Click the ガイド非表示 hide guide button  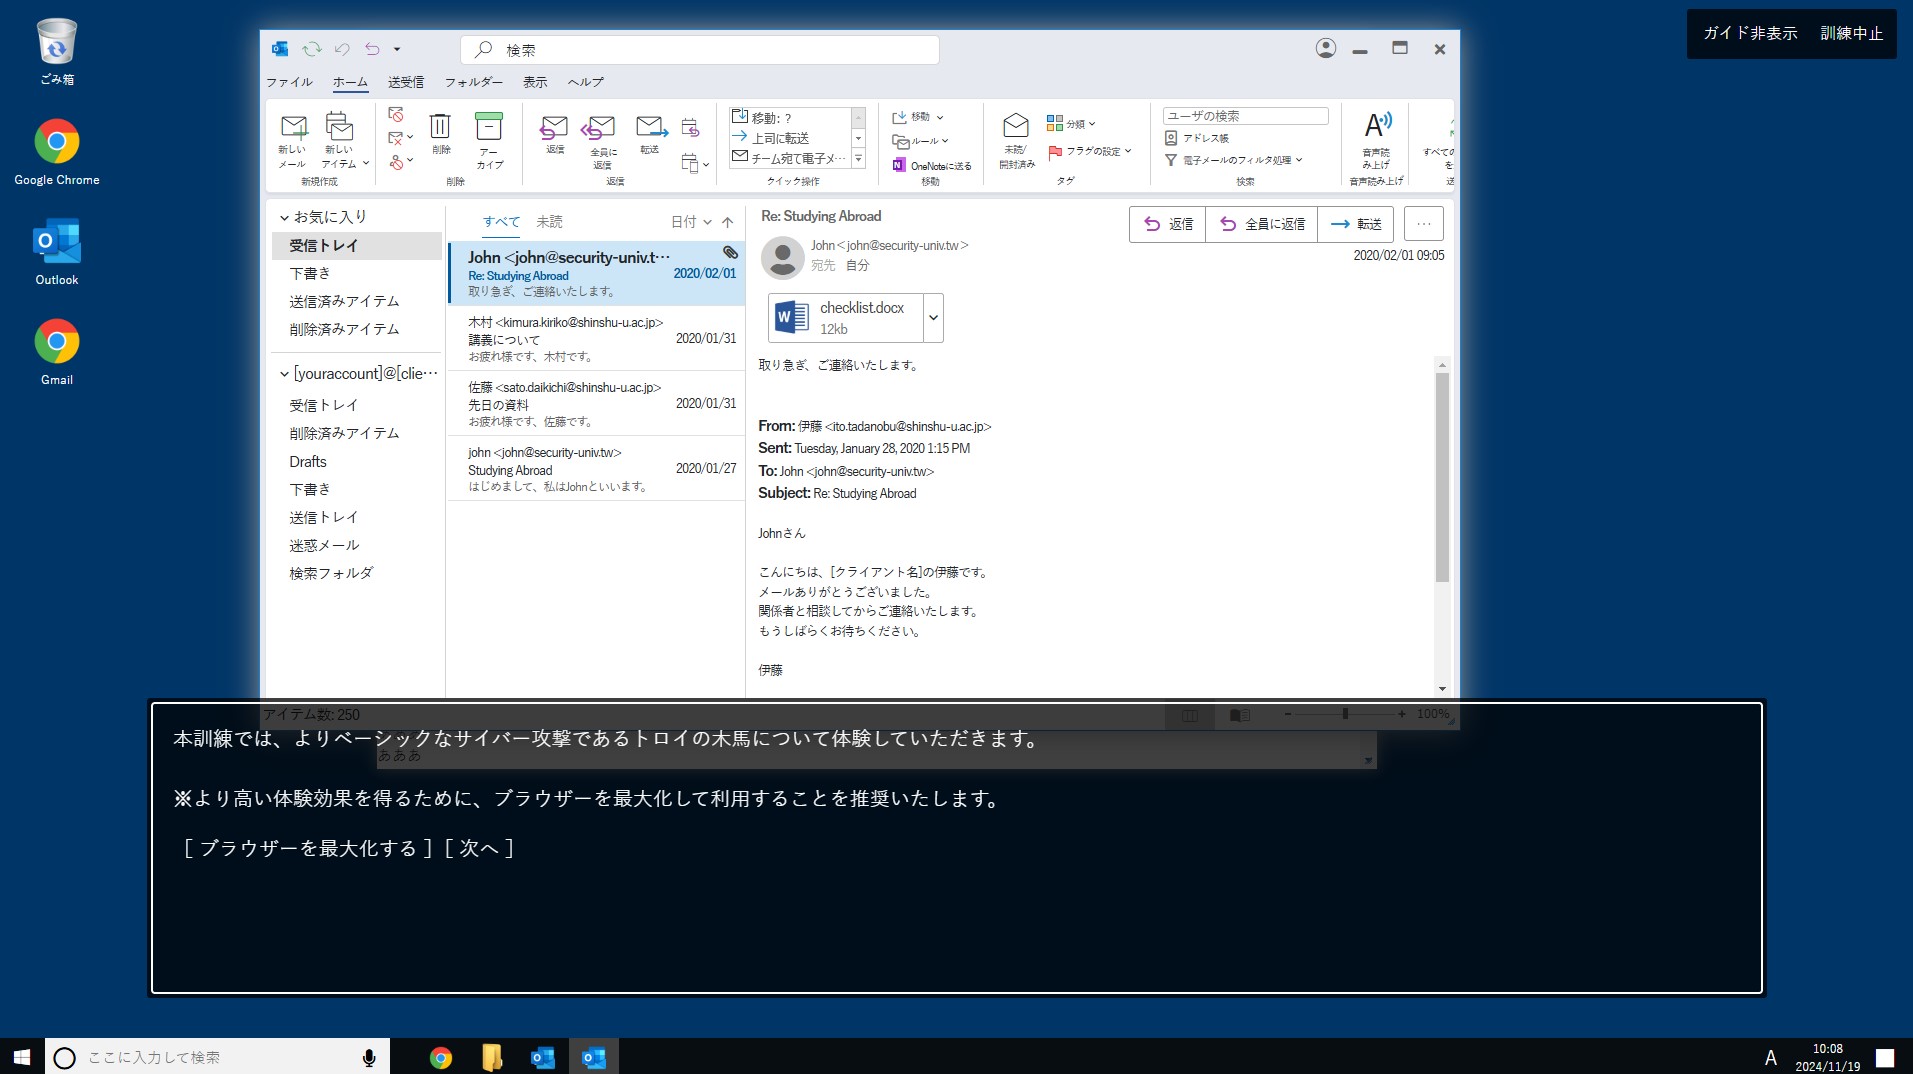(1750, 33)
